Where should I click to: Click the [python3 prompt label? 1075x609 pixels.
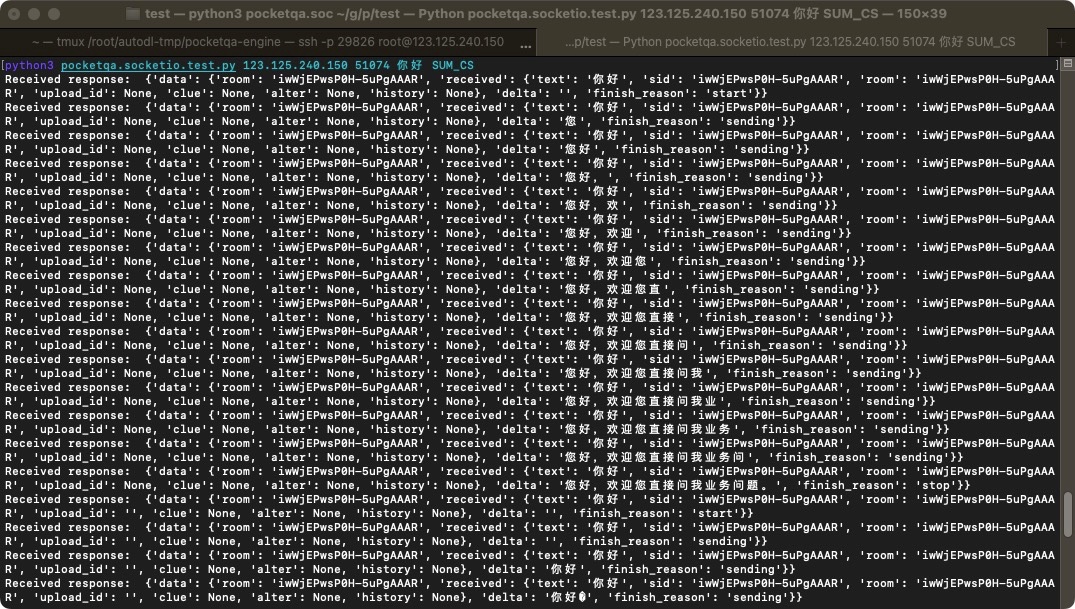(x=28, y=66)
